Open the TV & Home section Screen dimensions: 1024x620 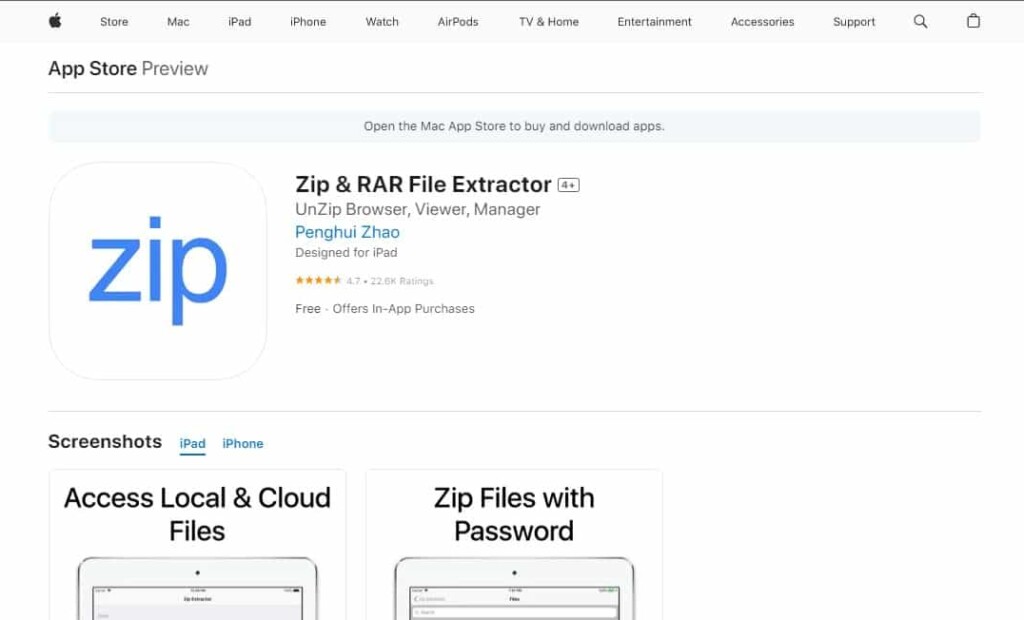548,21
